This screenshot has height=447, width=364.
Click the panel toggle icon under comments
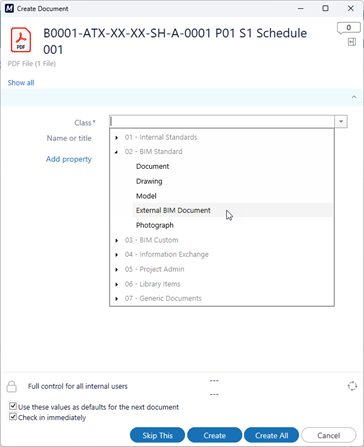(352, 42)
